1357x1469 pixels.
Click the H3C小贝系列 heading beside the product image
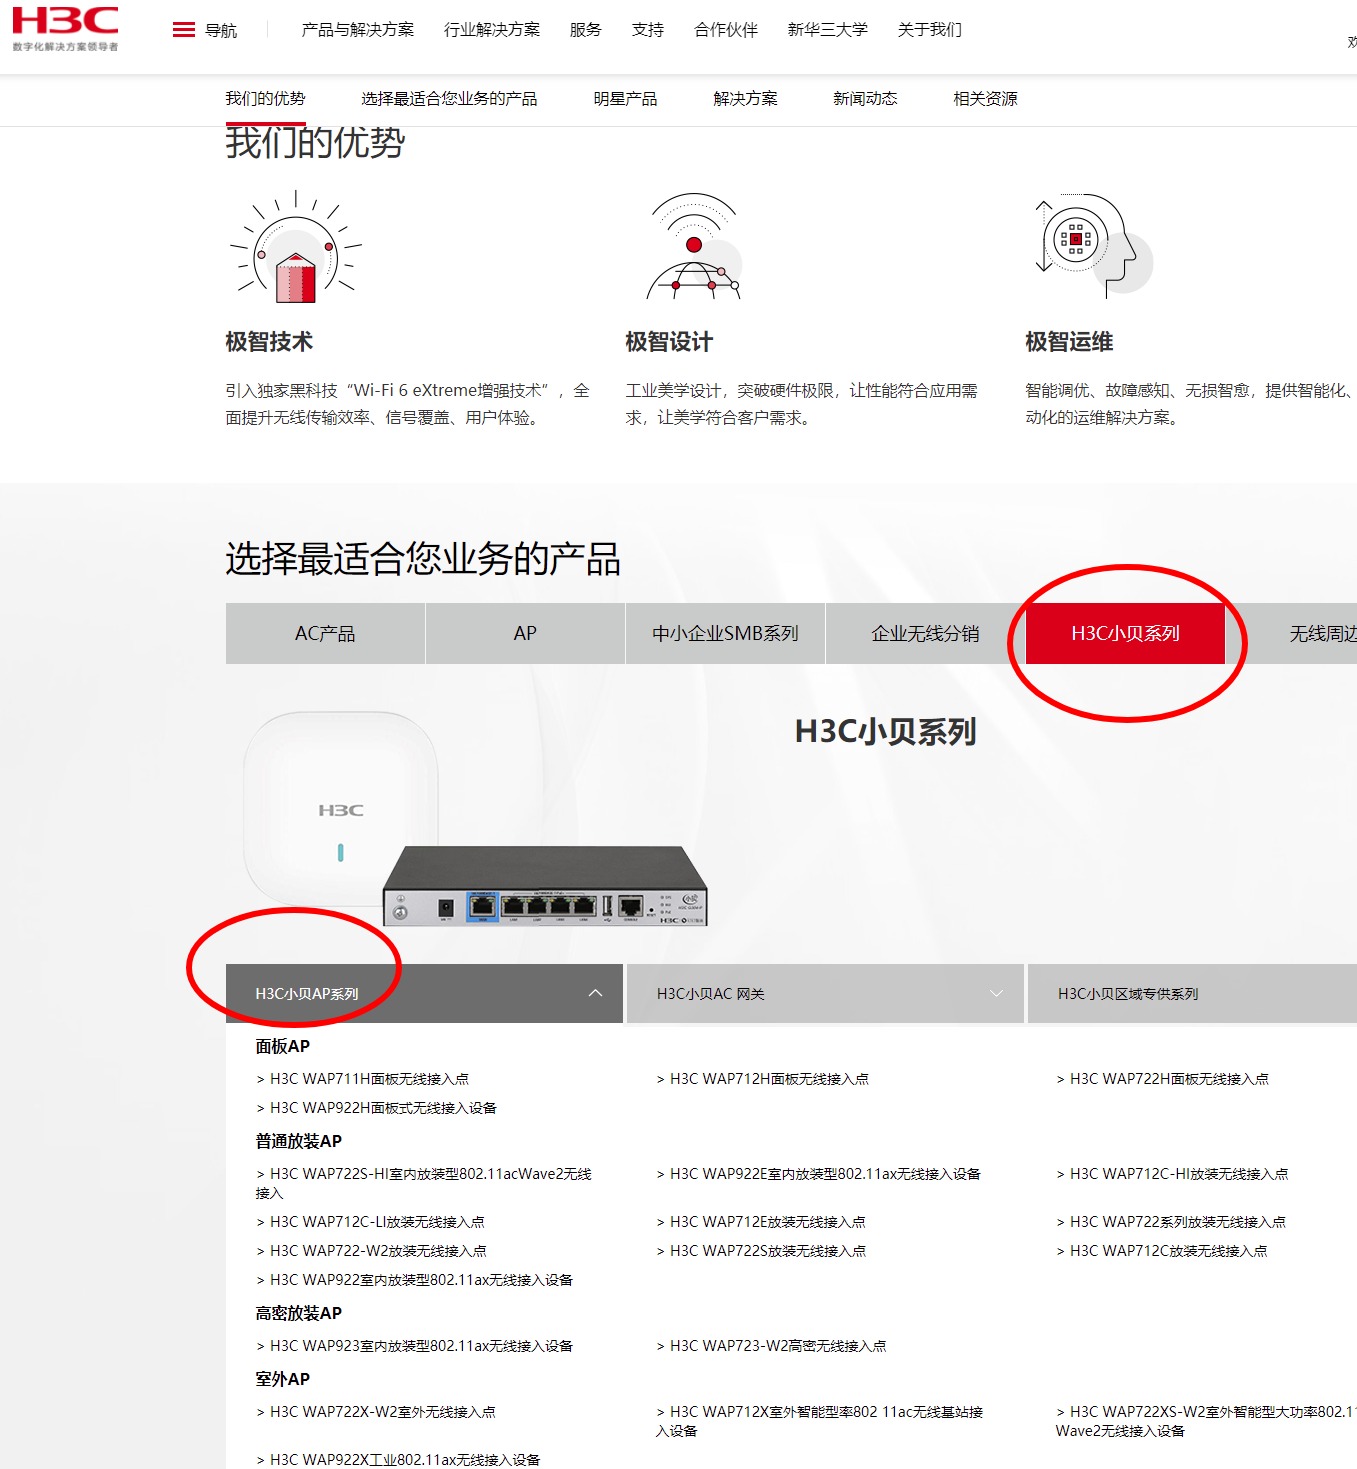click(x=886, y=732)
